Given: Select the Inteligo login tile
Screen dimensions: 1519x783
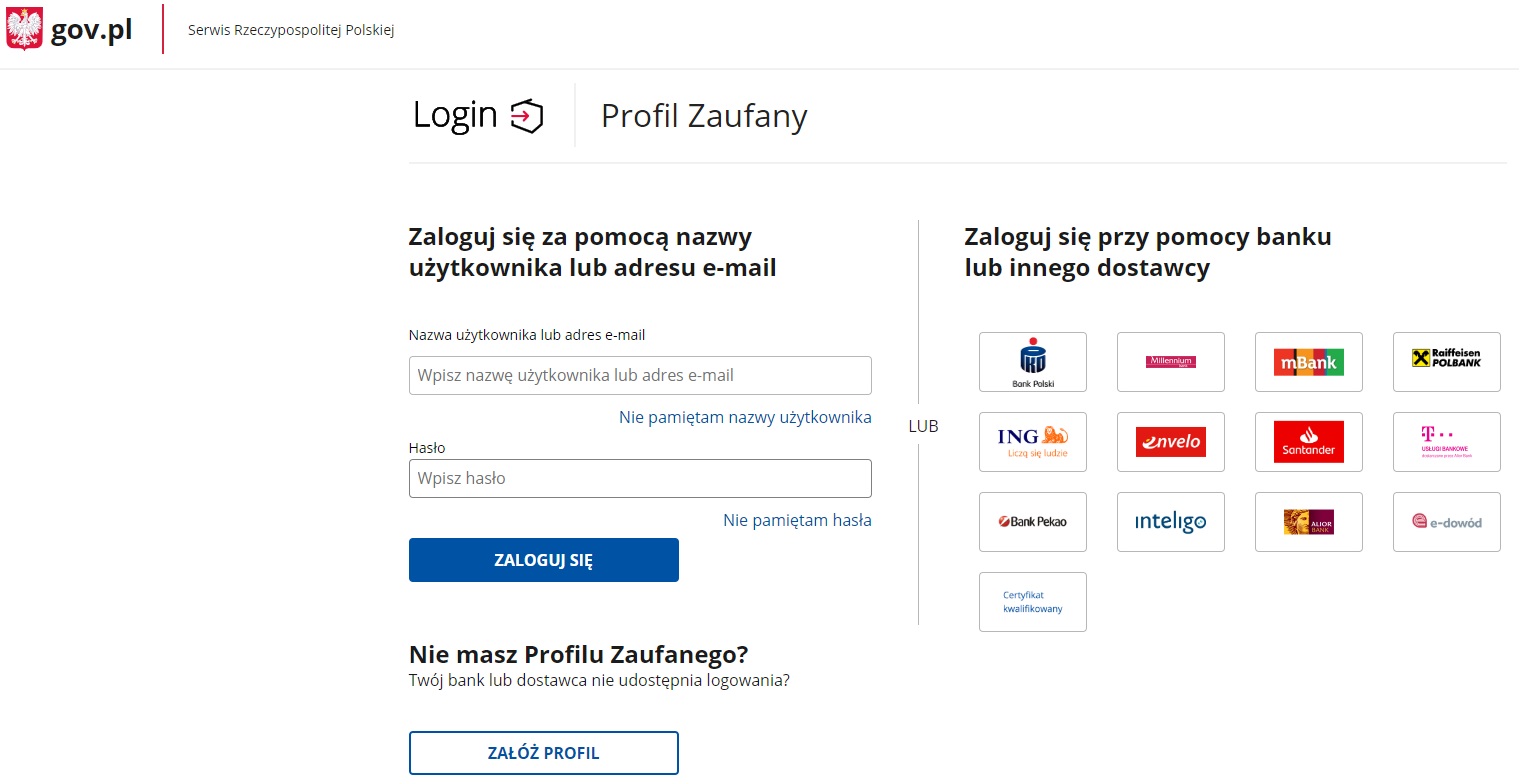Looking at the screenshot, I should pyautogui.click(x=1171, y=522).
